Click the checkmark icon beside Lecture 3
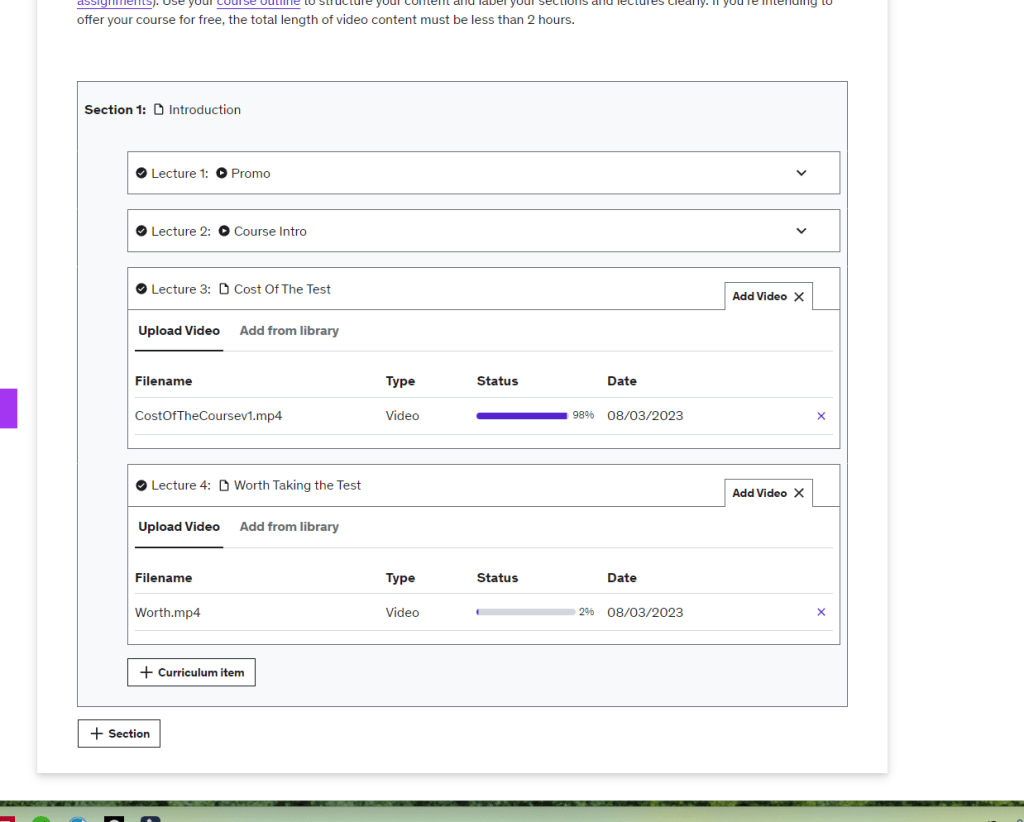Viewport: 1024px width, 822px height. tap(141, 289)
